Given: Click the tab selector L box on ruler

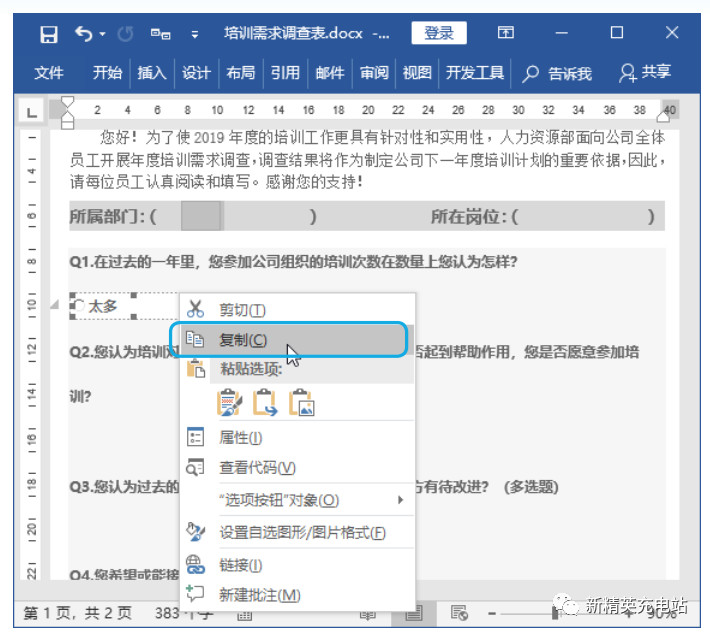Looking at the screenshot, I should tap(31, 111).
